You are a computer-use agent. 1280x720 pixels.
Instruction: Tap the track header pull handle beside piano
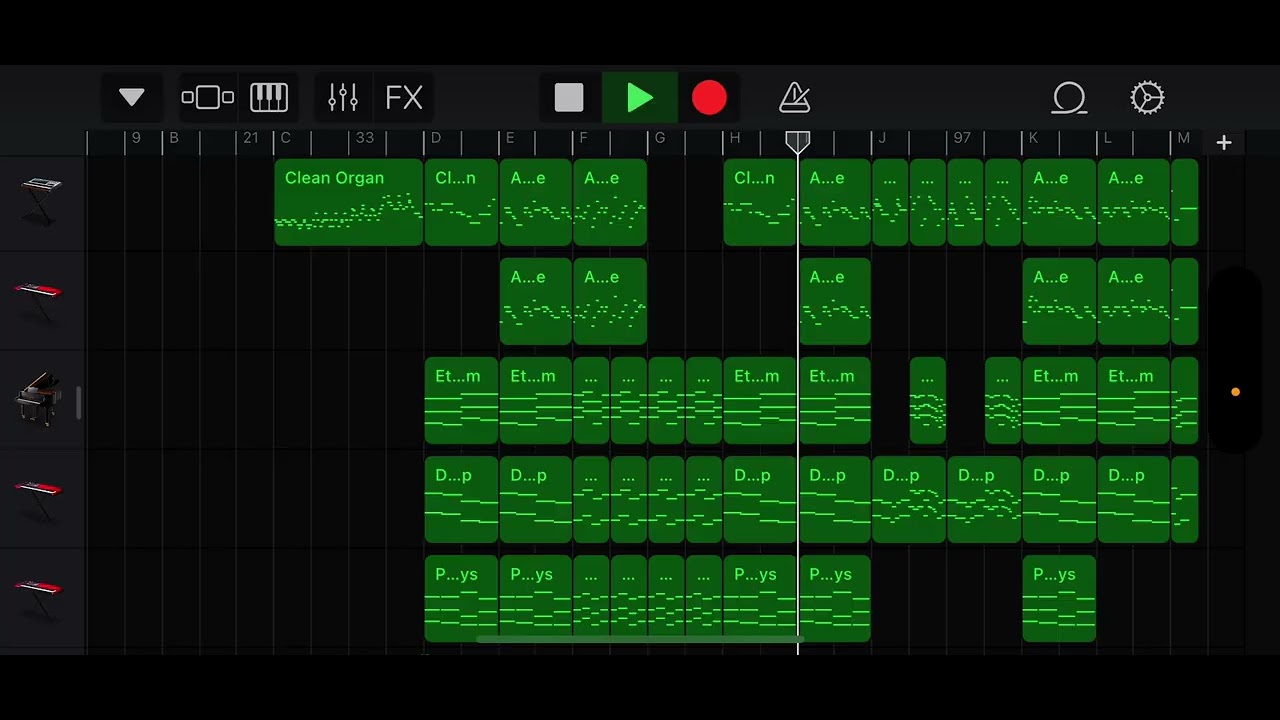[x=78, y=402]
